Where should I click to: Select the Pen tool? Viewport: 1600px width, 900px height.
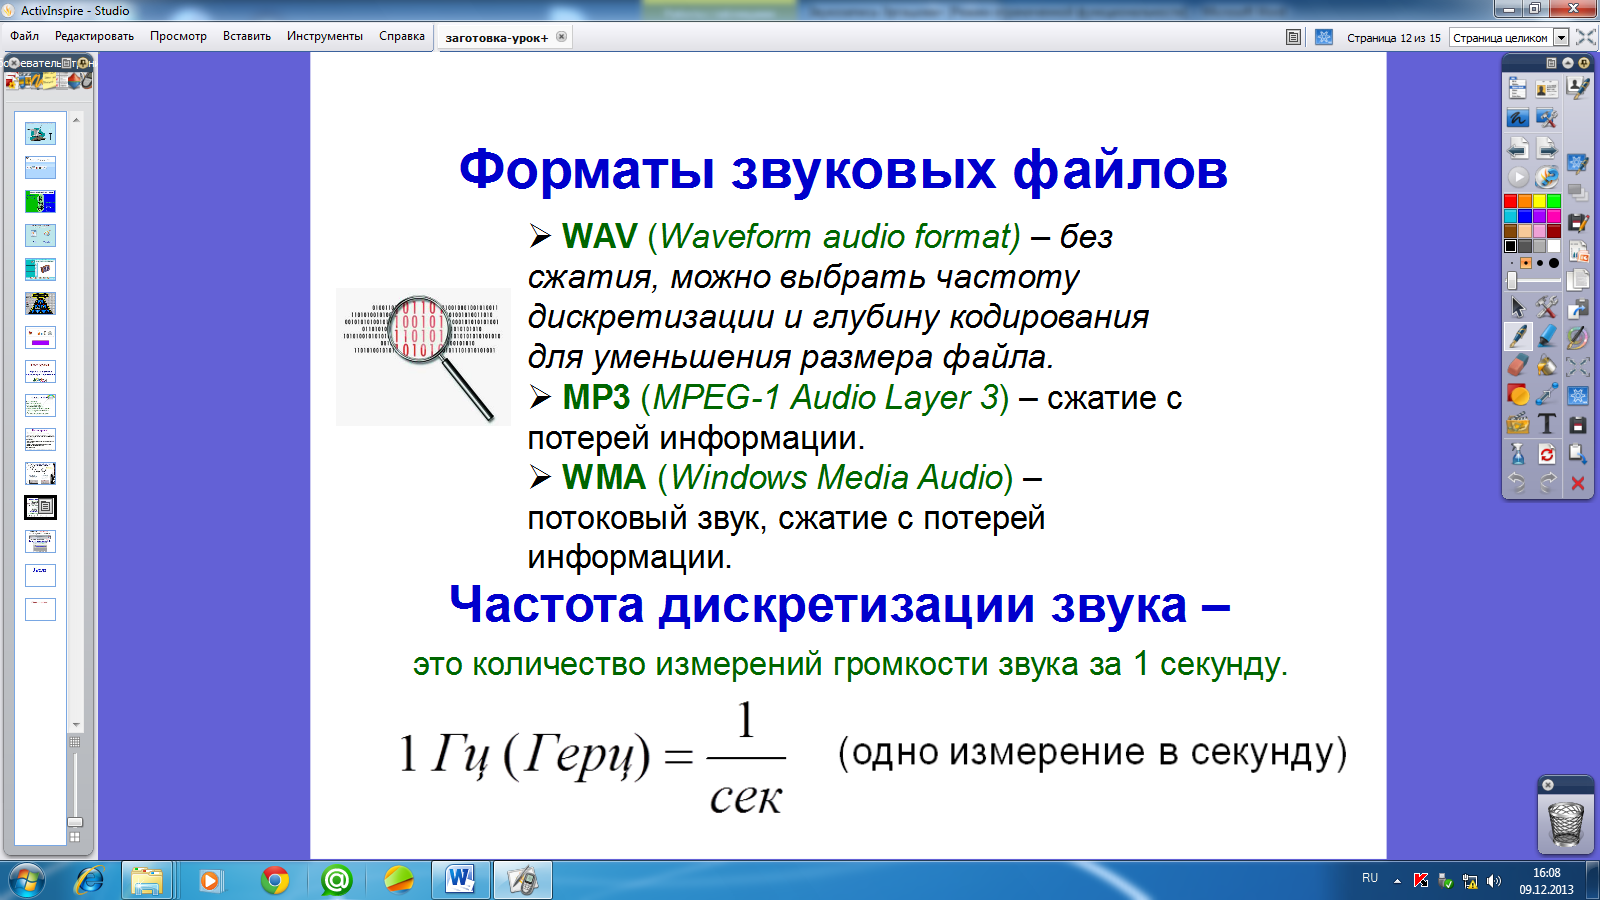tap(1518, 336)
